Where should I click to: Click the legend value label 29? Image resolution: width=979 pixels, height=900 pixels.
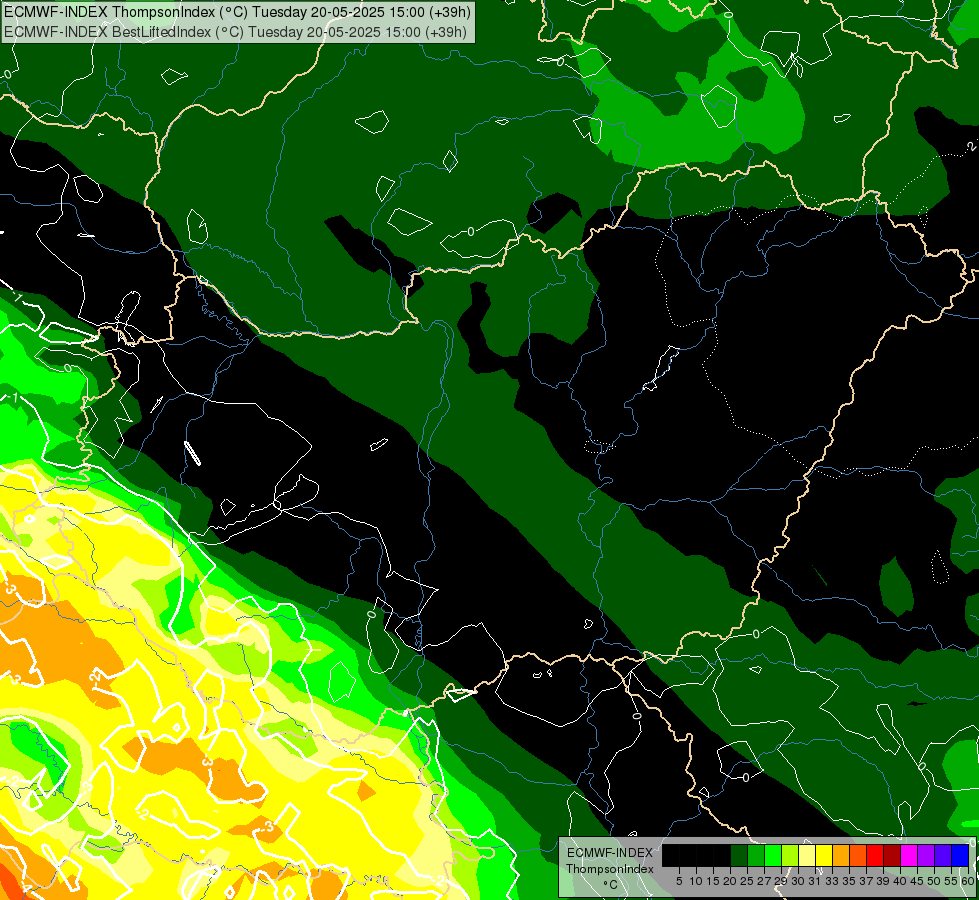781,881
